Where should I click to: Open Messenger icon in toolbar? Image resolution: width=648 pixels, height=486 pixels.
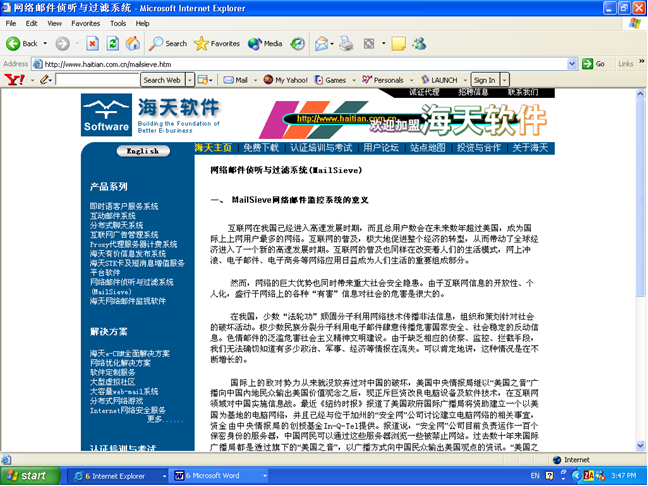pos(419,43)
